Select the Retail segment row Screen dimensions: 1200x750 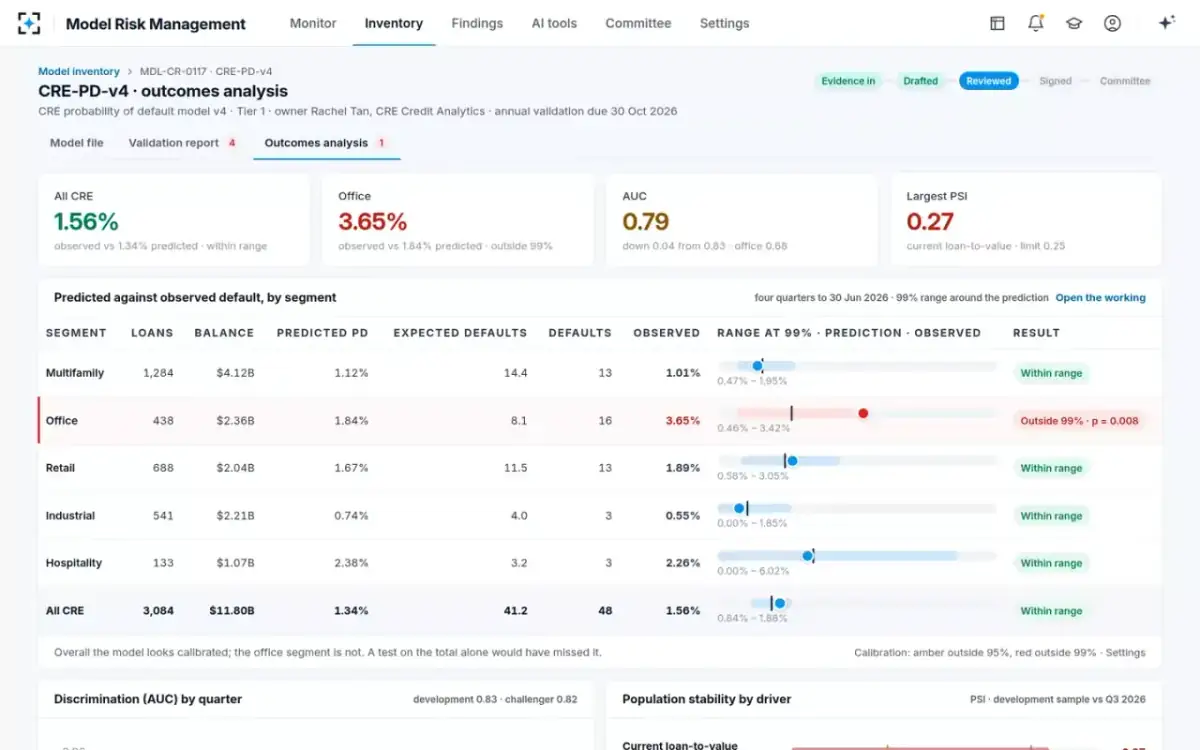coord(600,468)
